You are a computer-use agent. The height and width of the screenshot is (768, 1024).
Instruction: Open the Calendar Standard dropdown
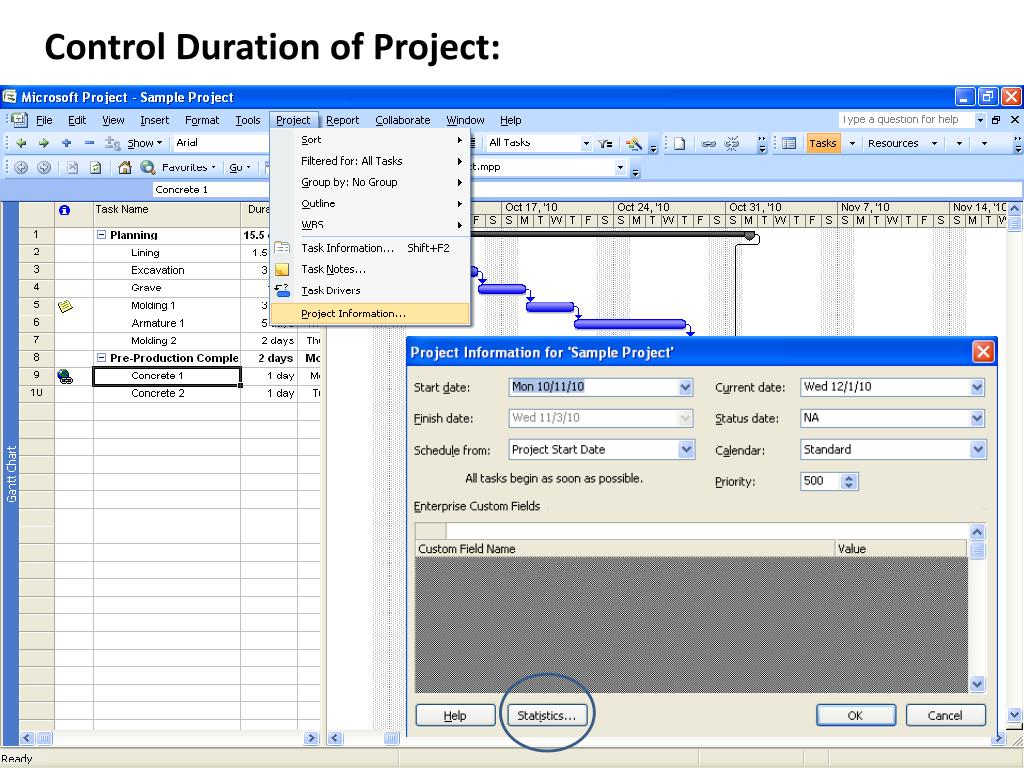977,449
